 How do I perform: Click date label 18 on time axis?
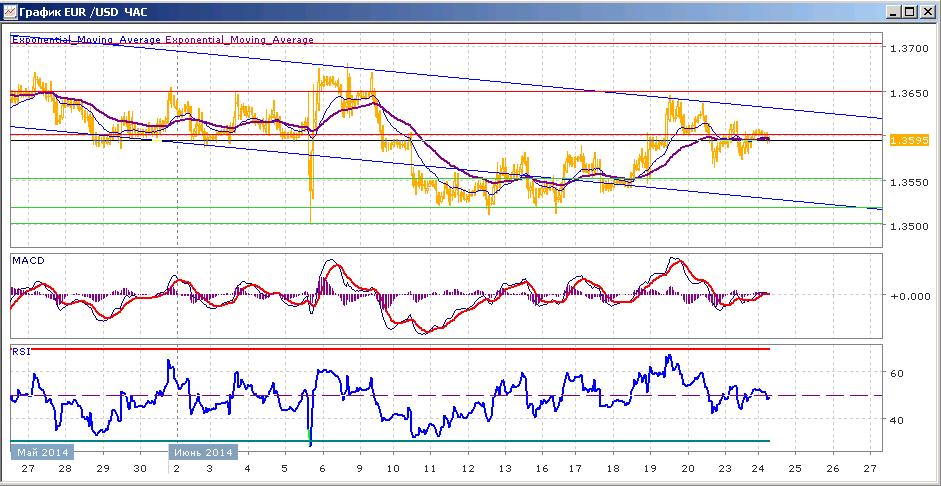[612, 469]
